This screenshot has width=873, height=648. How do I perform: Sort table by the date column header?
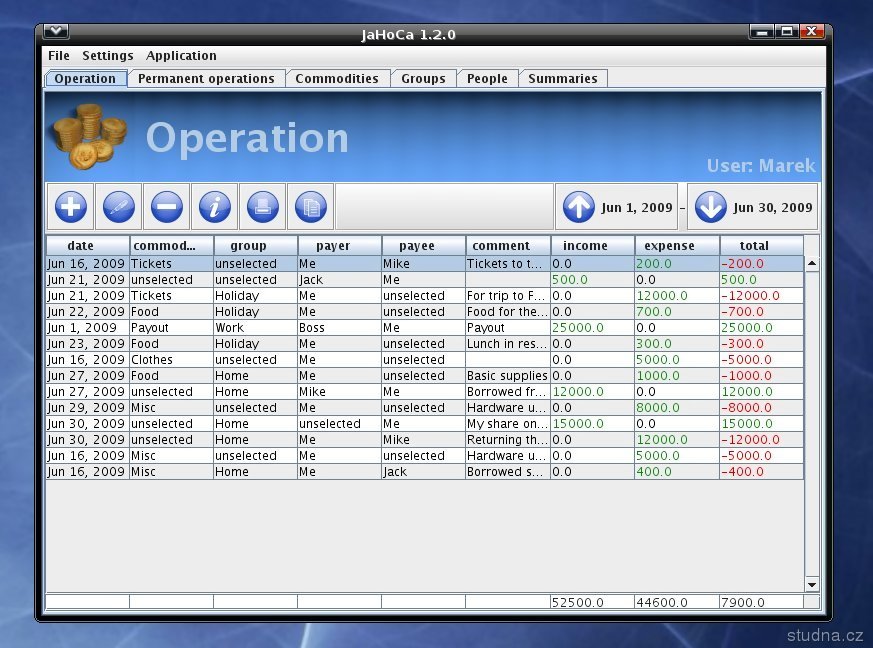coord(87,246)
